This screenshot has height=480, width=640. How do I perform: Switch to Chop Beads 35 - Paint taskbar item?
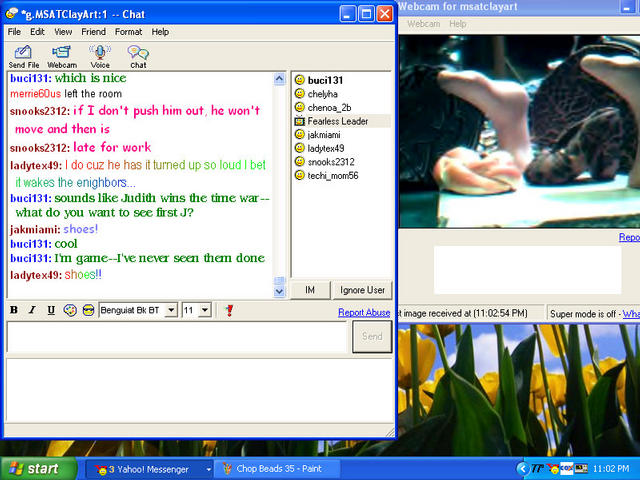[277, 469]
